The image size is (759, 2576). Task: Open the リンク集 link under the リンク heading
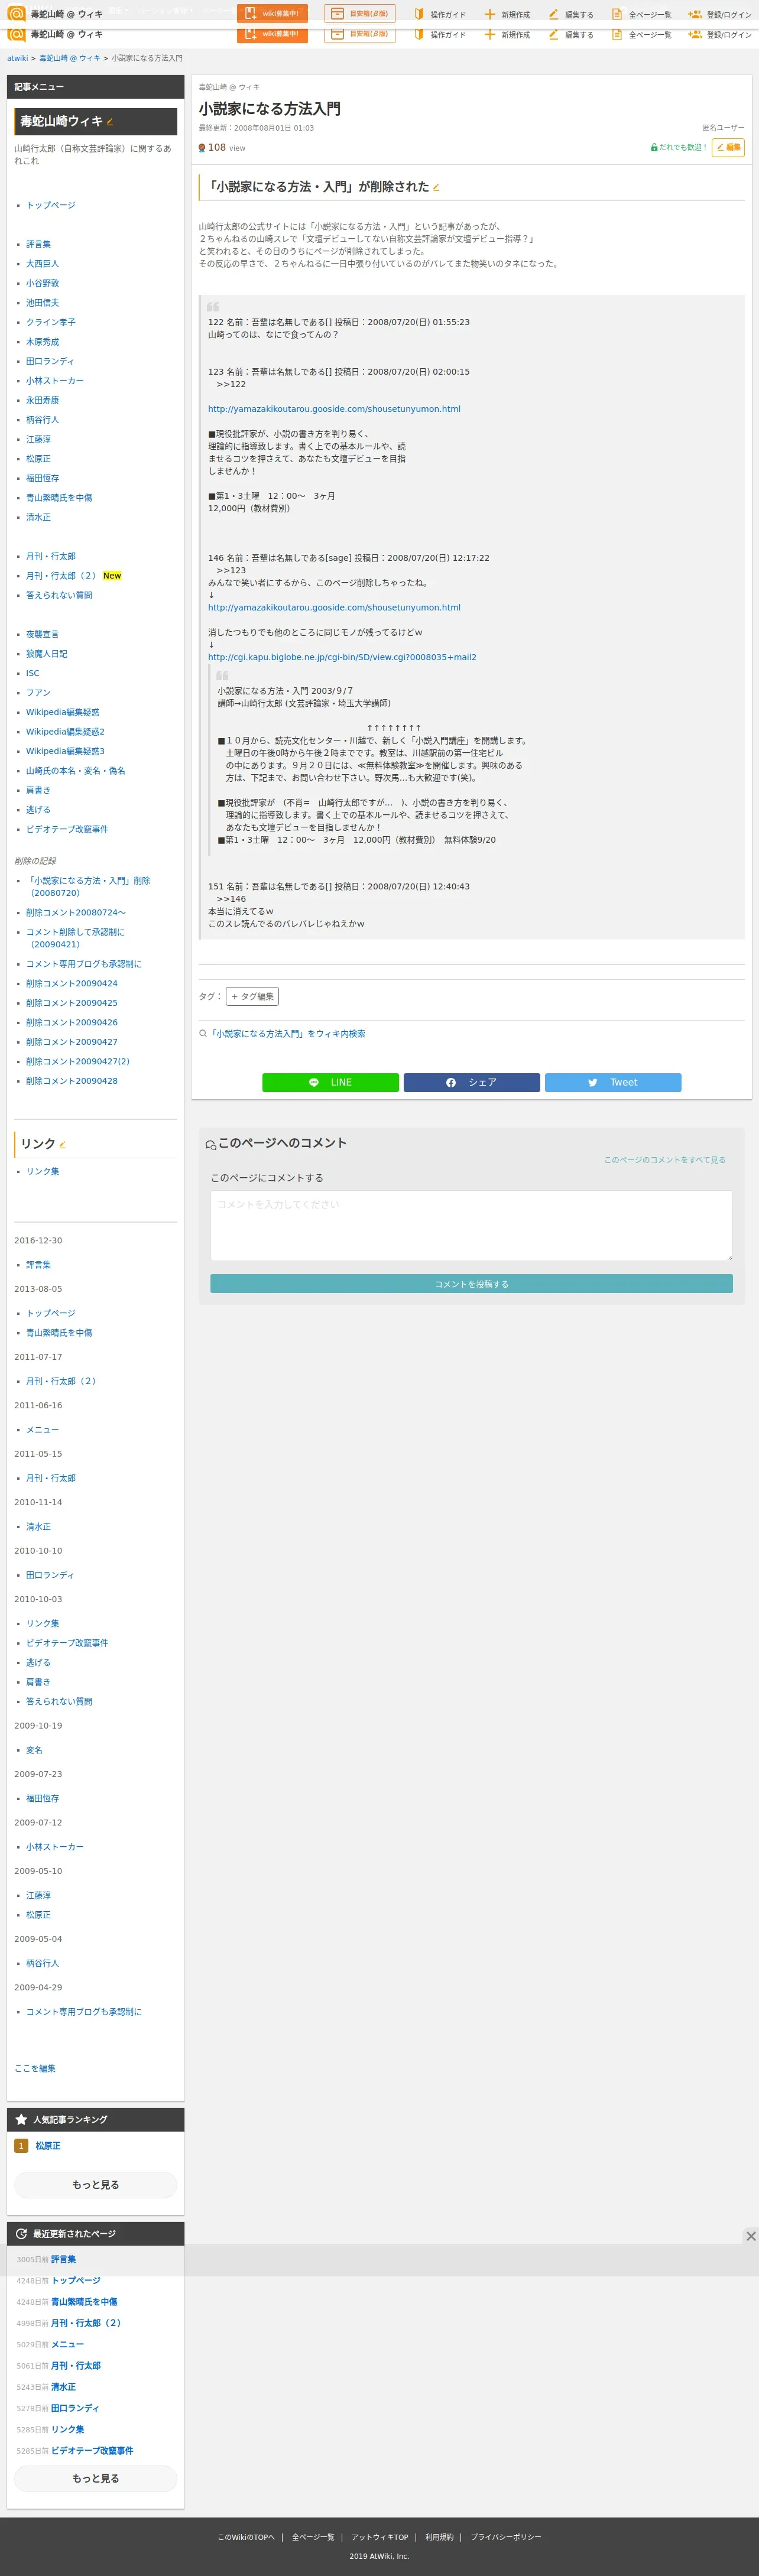[x=42, y=1171]
